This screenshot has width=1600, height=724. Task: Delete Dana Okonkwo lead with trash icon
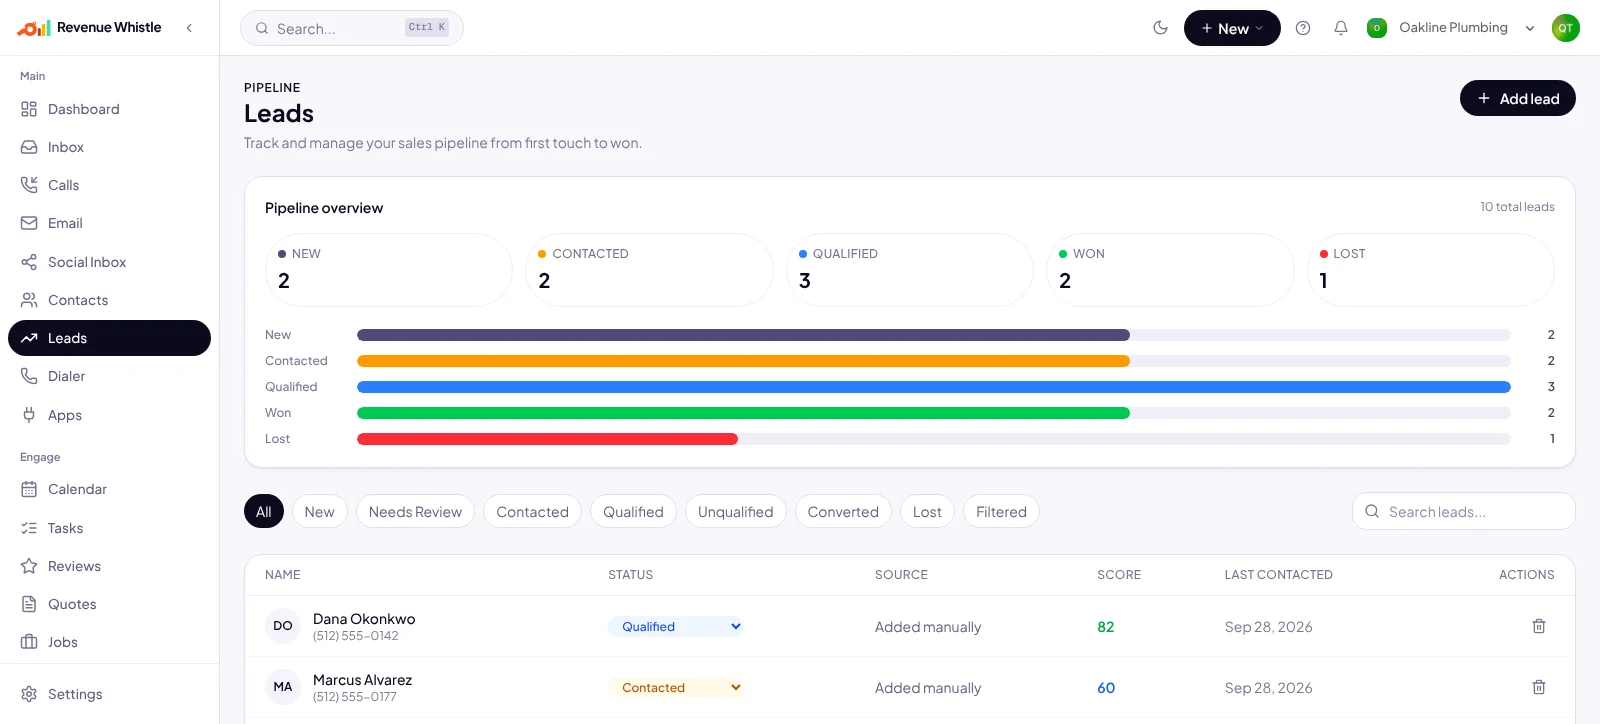tap(1539, 626)
